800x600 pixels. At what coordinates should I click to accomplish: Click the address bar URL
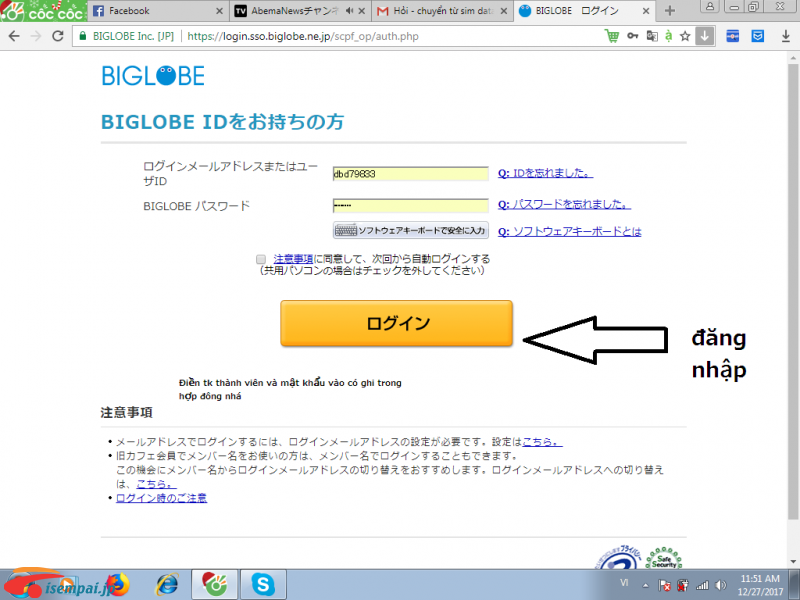pos(303,36)
